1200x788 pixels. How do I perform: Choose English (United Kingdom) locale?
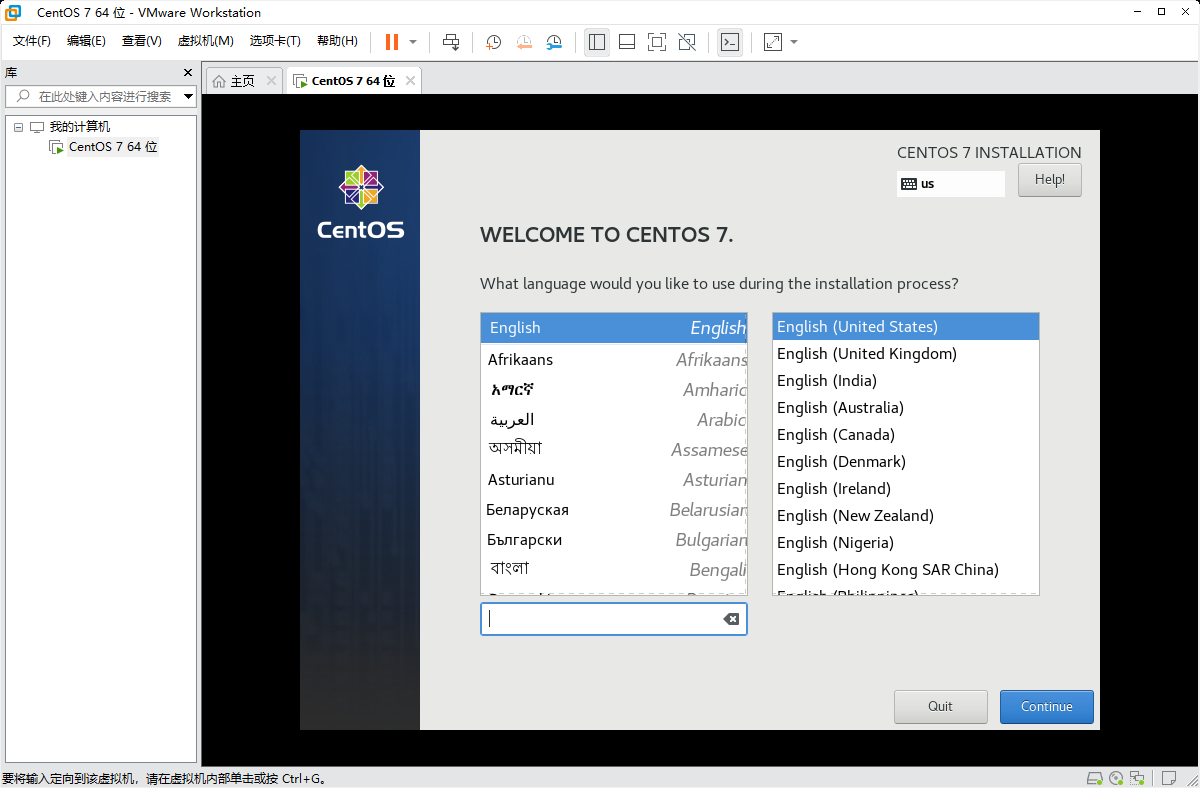(x=906, y=354)
